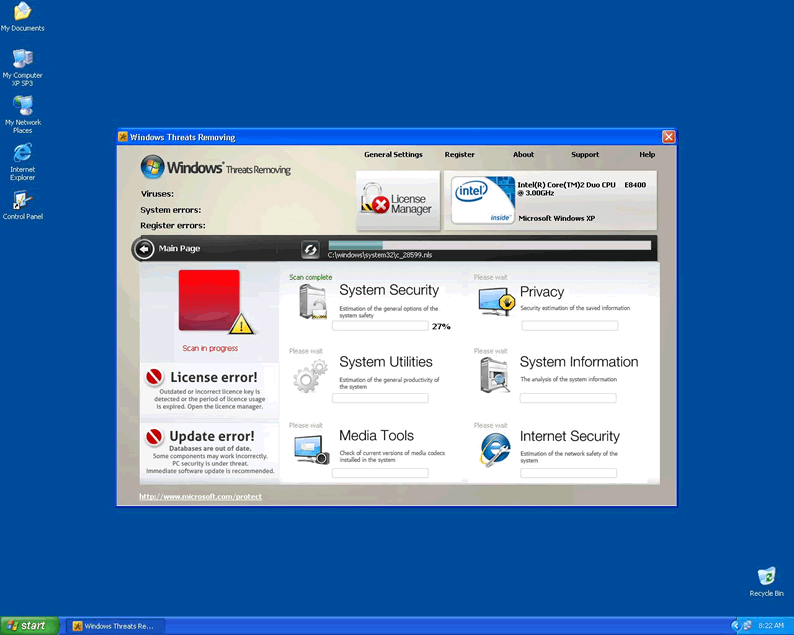Open General Settings menu
Image resolution: width=794 pixels, height=635 pixels.
pos(393,155)
